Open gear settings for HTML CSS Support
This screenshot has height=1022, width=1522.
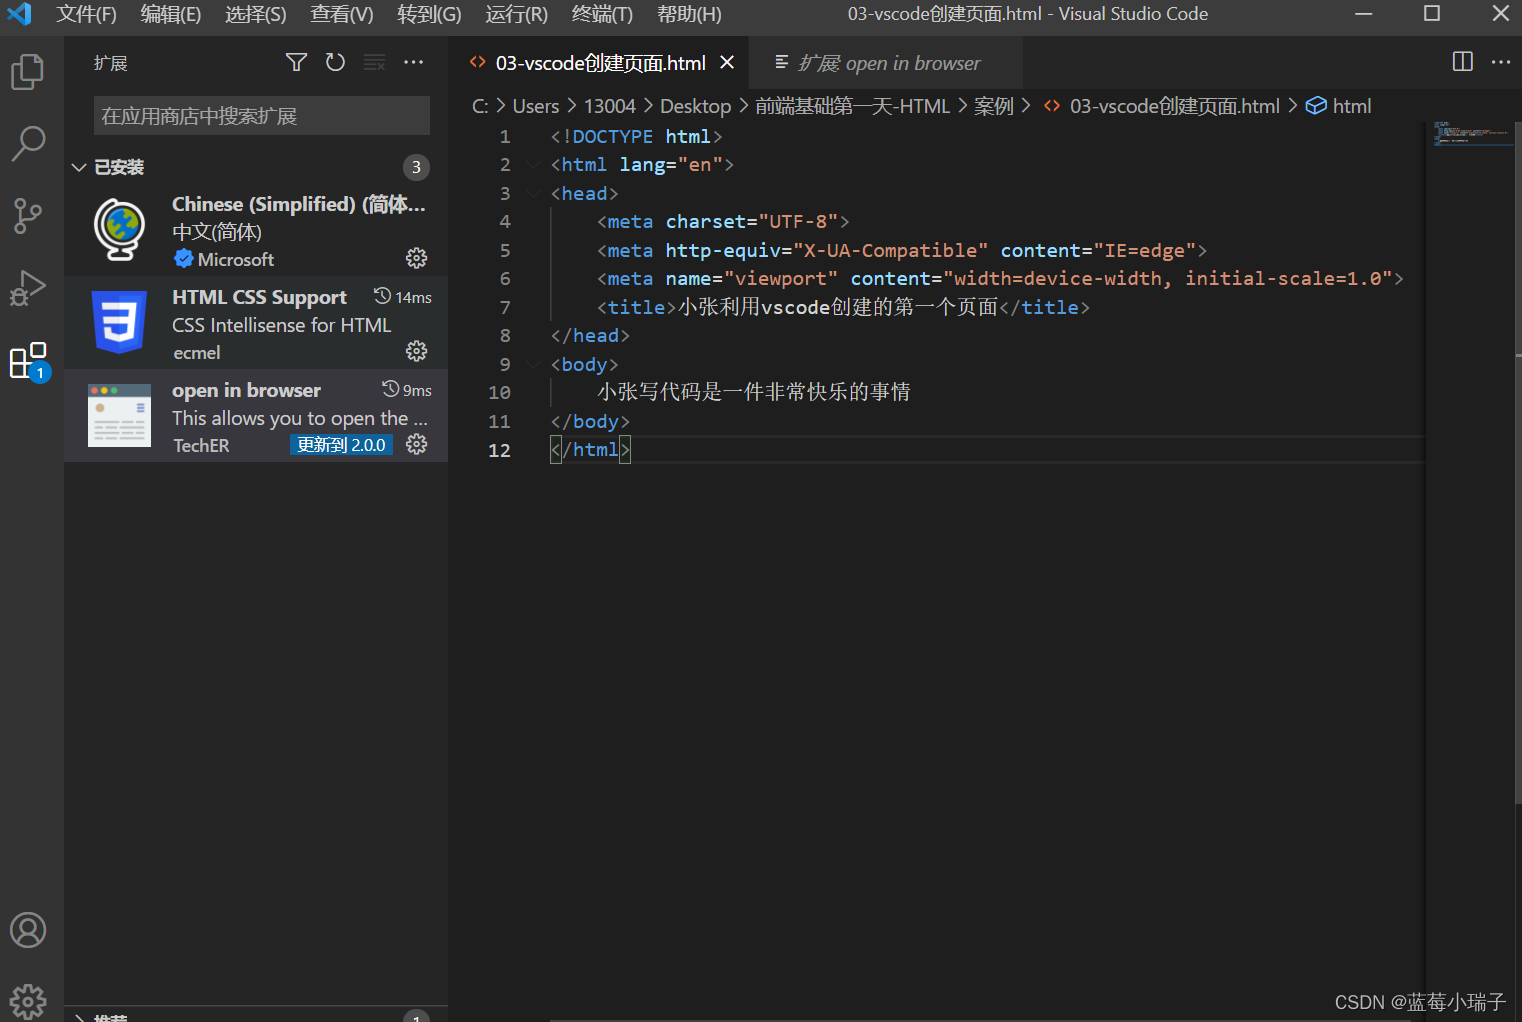tap(417, 351)
